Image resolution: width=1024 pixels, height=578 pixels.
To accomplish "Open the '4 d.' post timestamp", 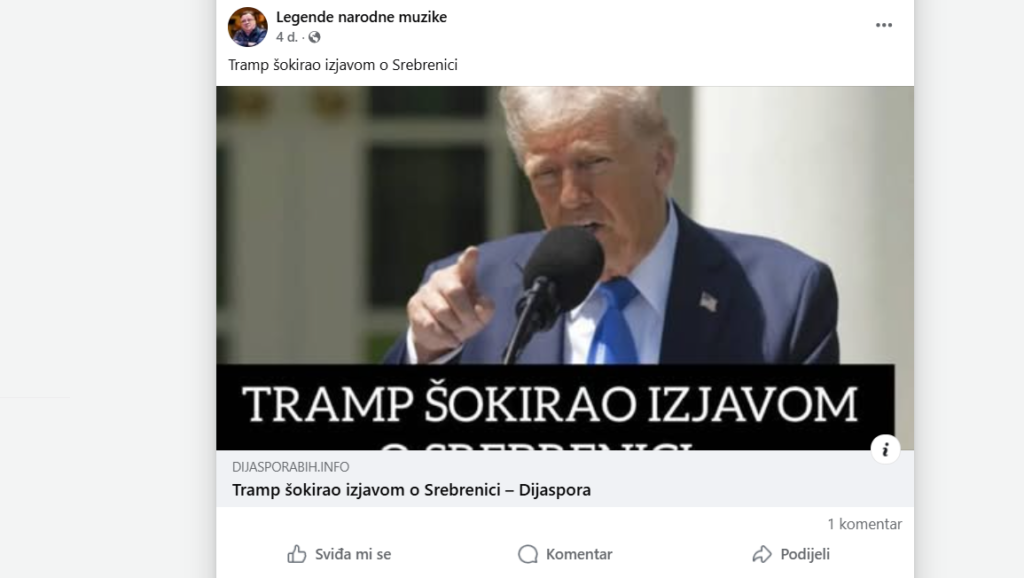I will [x=287, y=37].
